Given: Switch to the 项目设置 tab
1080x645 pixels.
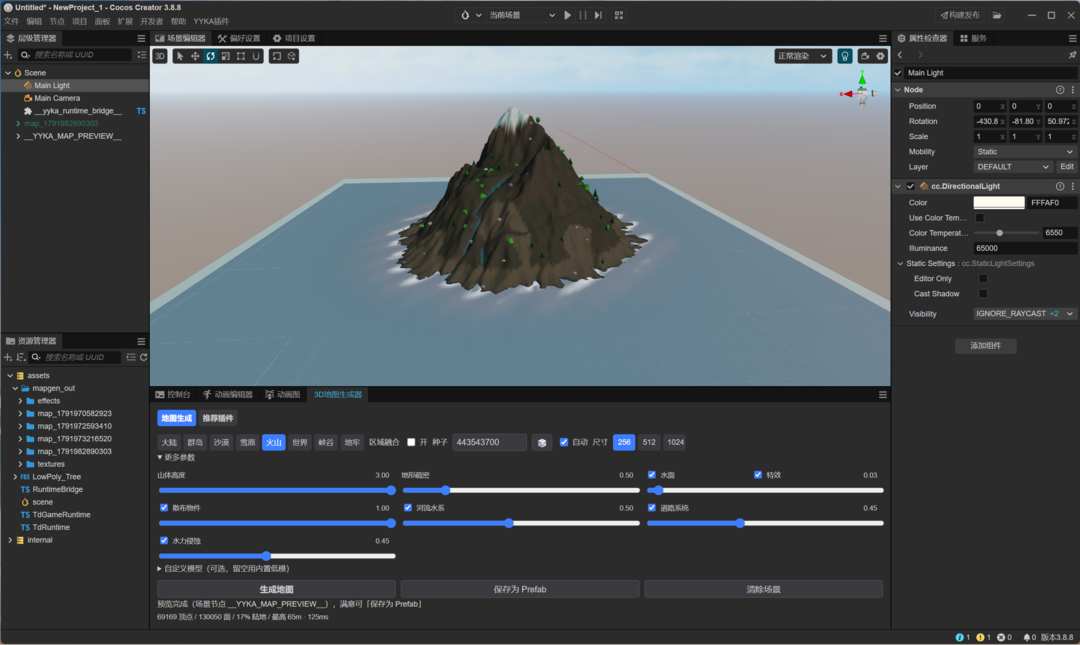Looking at the screenshot, I should (x=293, y=39).
